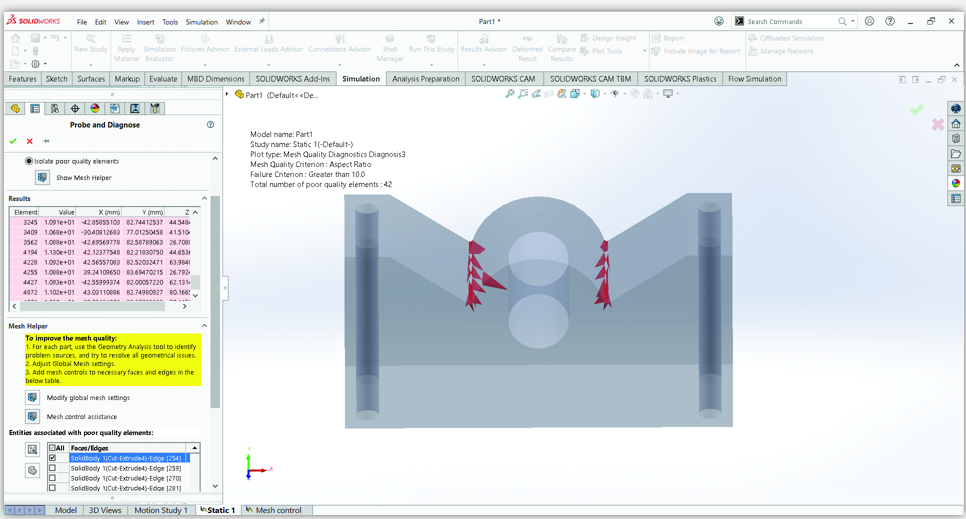This screenshot has height=519, width=966.
Task: Open Custom Properties icon in task pane
Action: [x=956, y=198]
